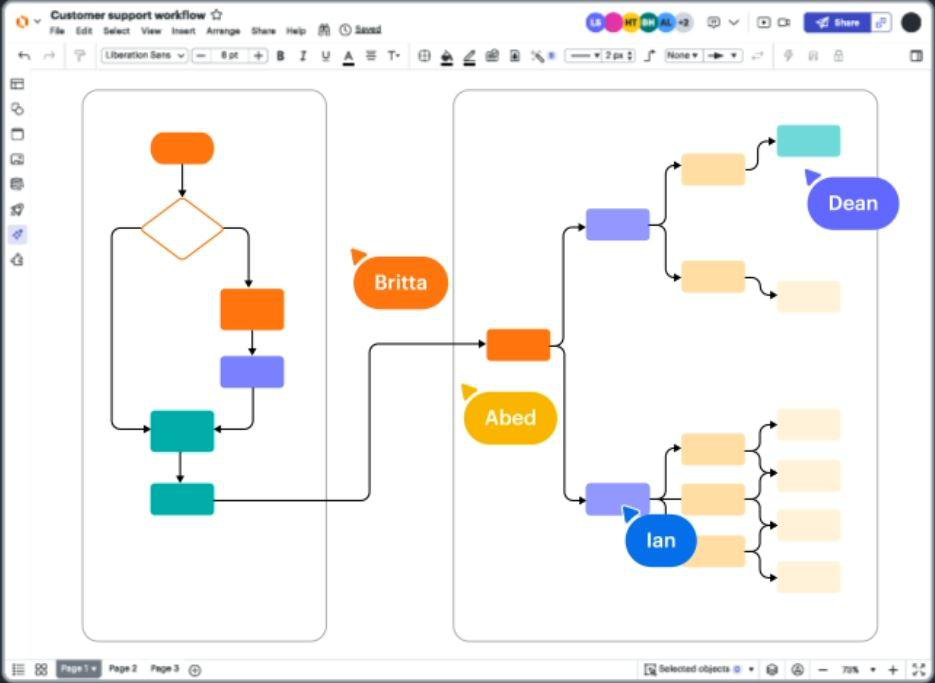Click the shape style toolbox icon
The image size is (935, 683).
coord(492,56)
